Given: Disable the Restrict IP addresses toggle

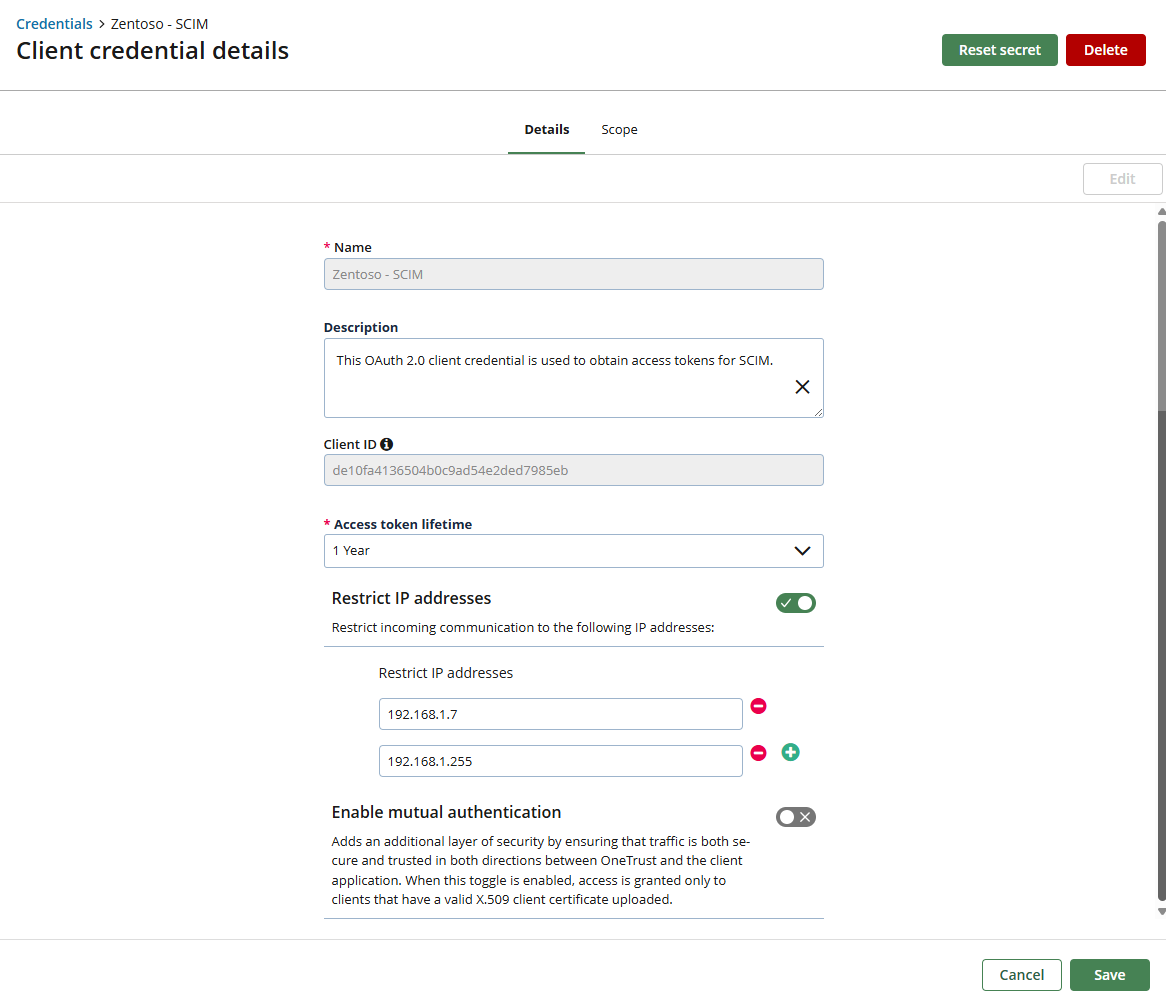Looking at the screenshot, I should 796,603.
